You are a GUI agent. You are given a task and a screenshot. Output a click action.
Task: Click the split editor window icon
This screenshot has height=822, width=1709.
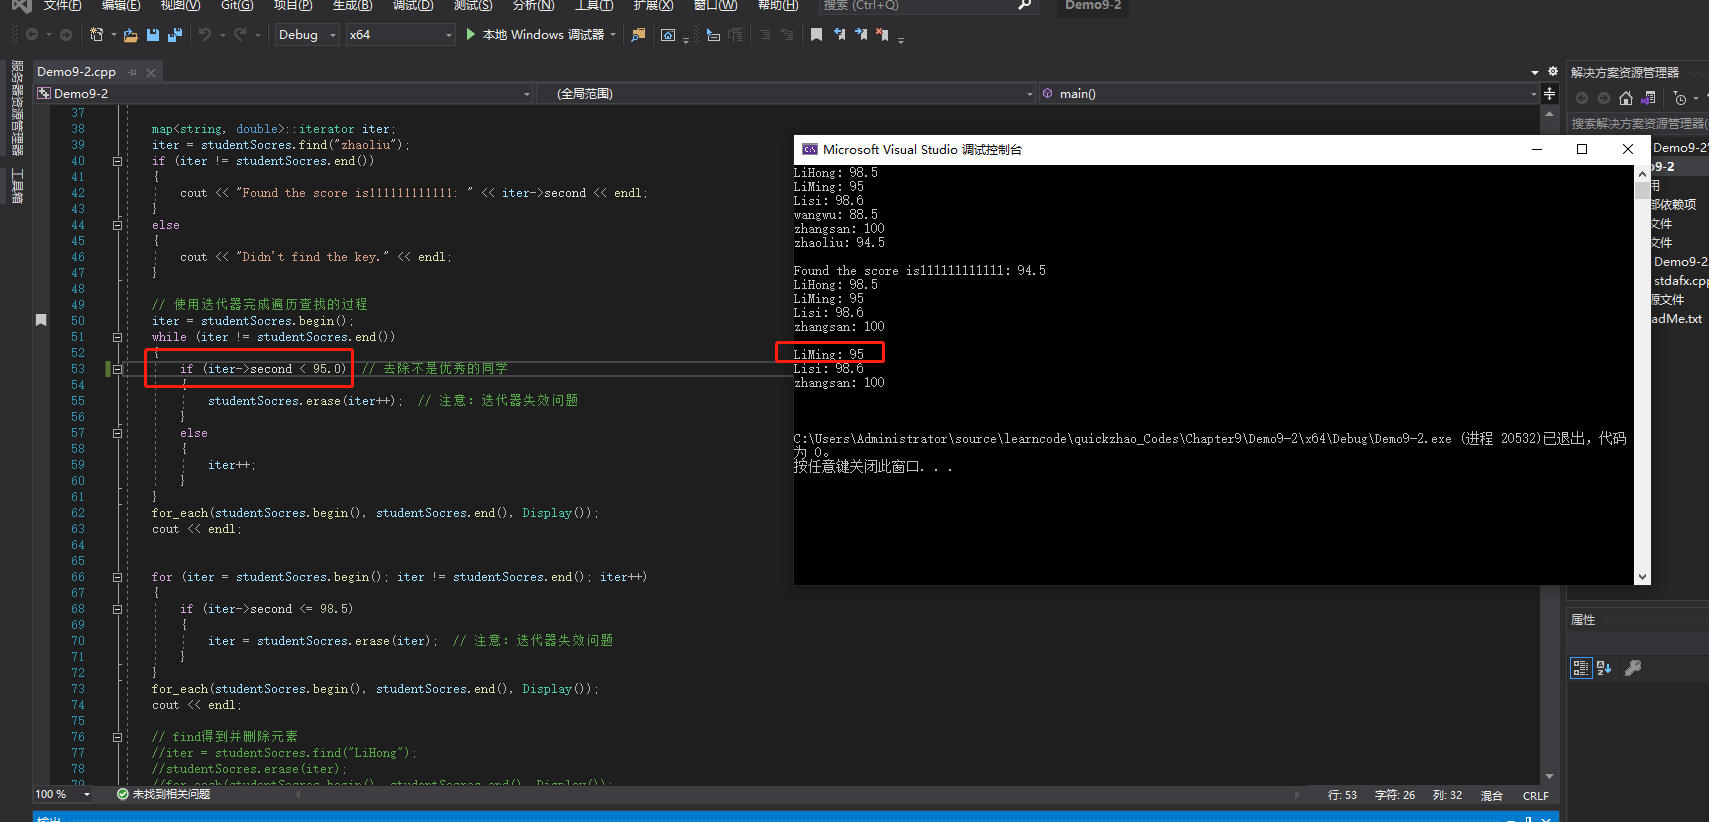point(1549,93)
